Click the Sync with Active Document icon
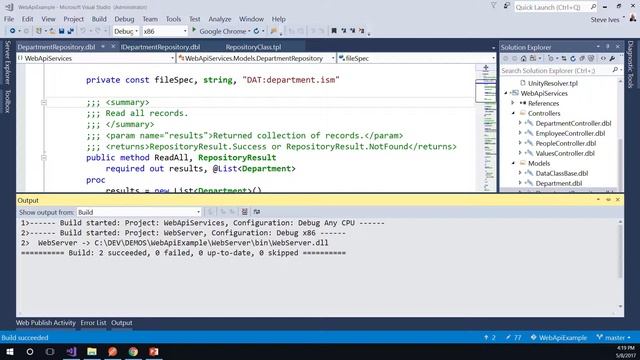This screenshot has height=360, width=640. [564, 58]
